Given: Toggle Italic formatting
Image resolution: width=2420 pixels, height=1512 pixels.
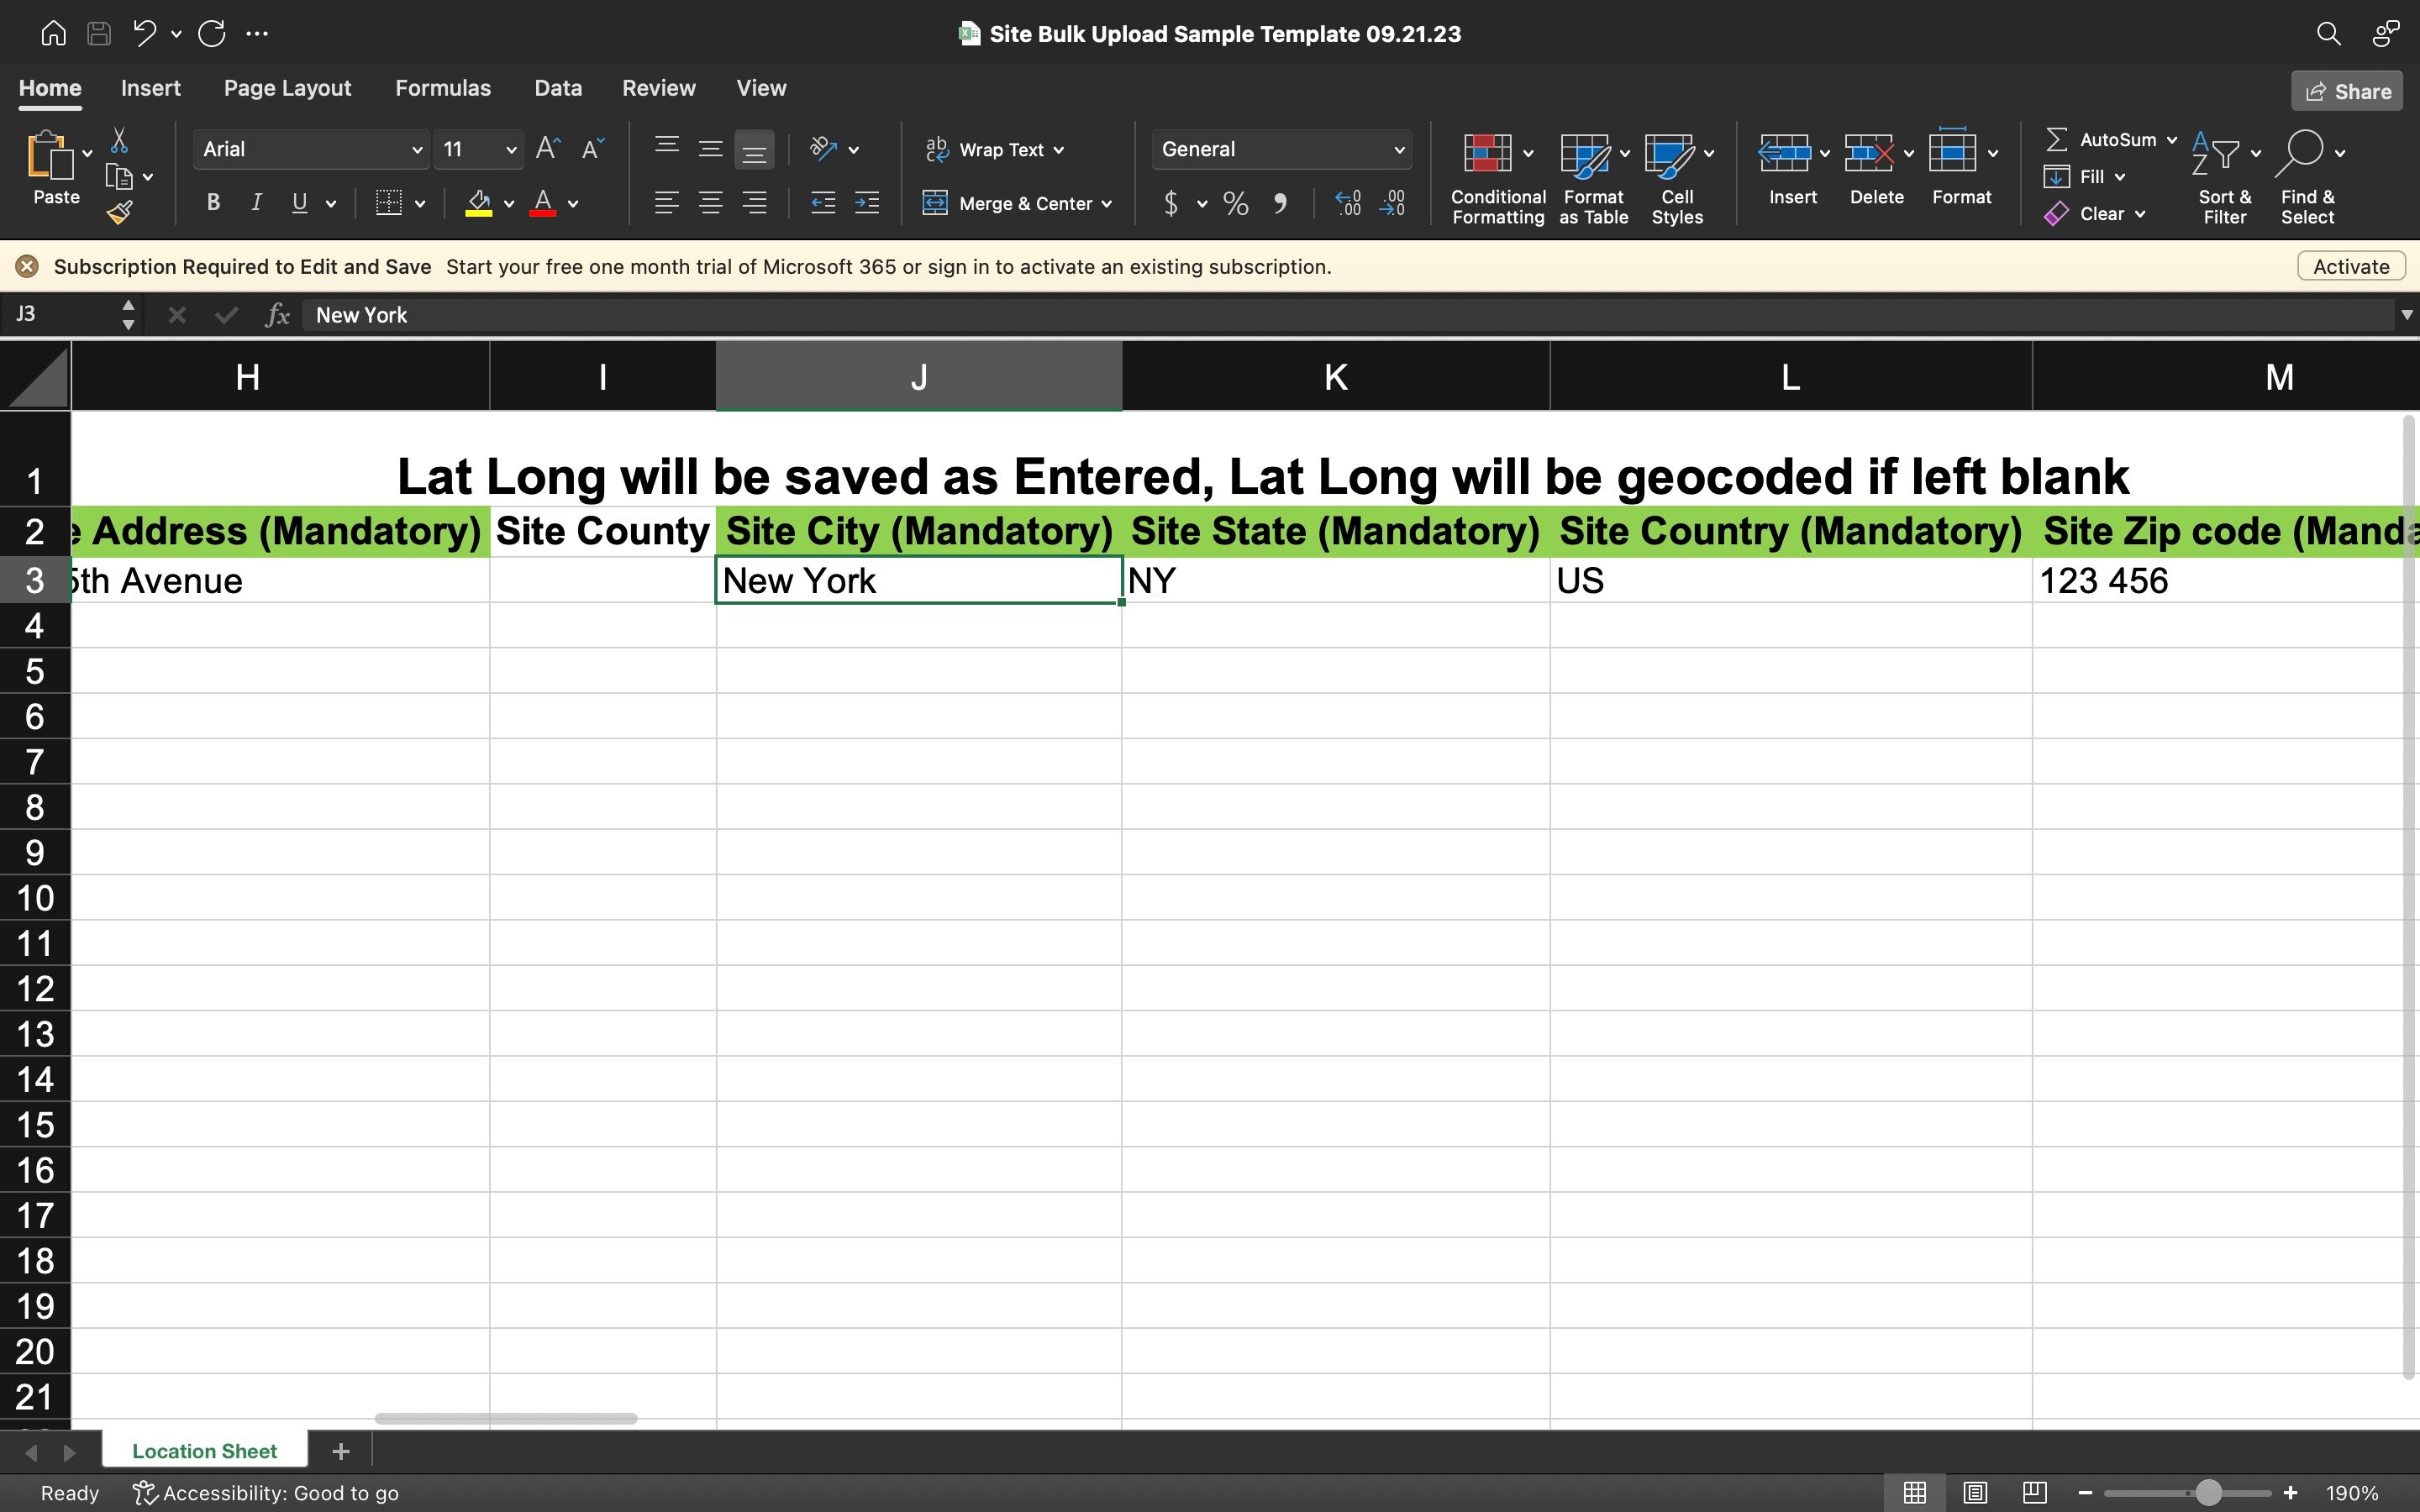Looking at the screenshot, I should click(256, 203).
